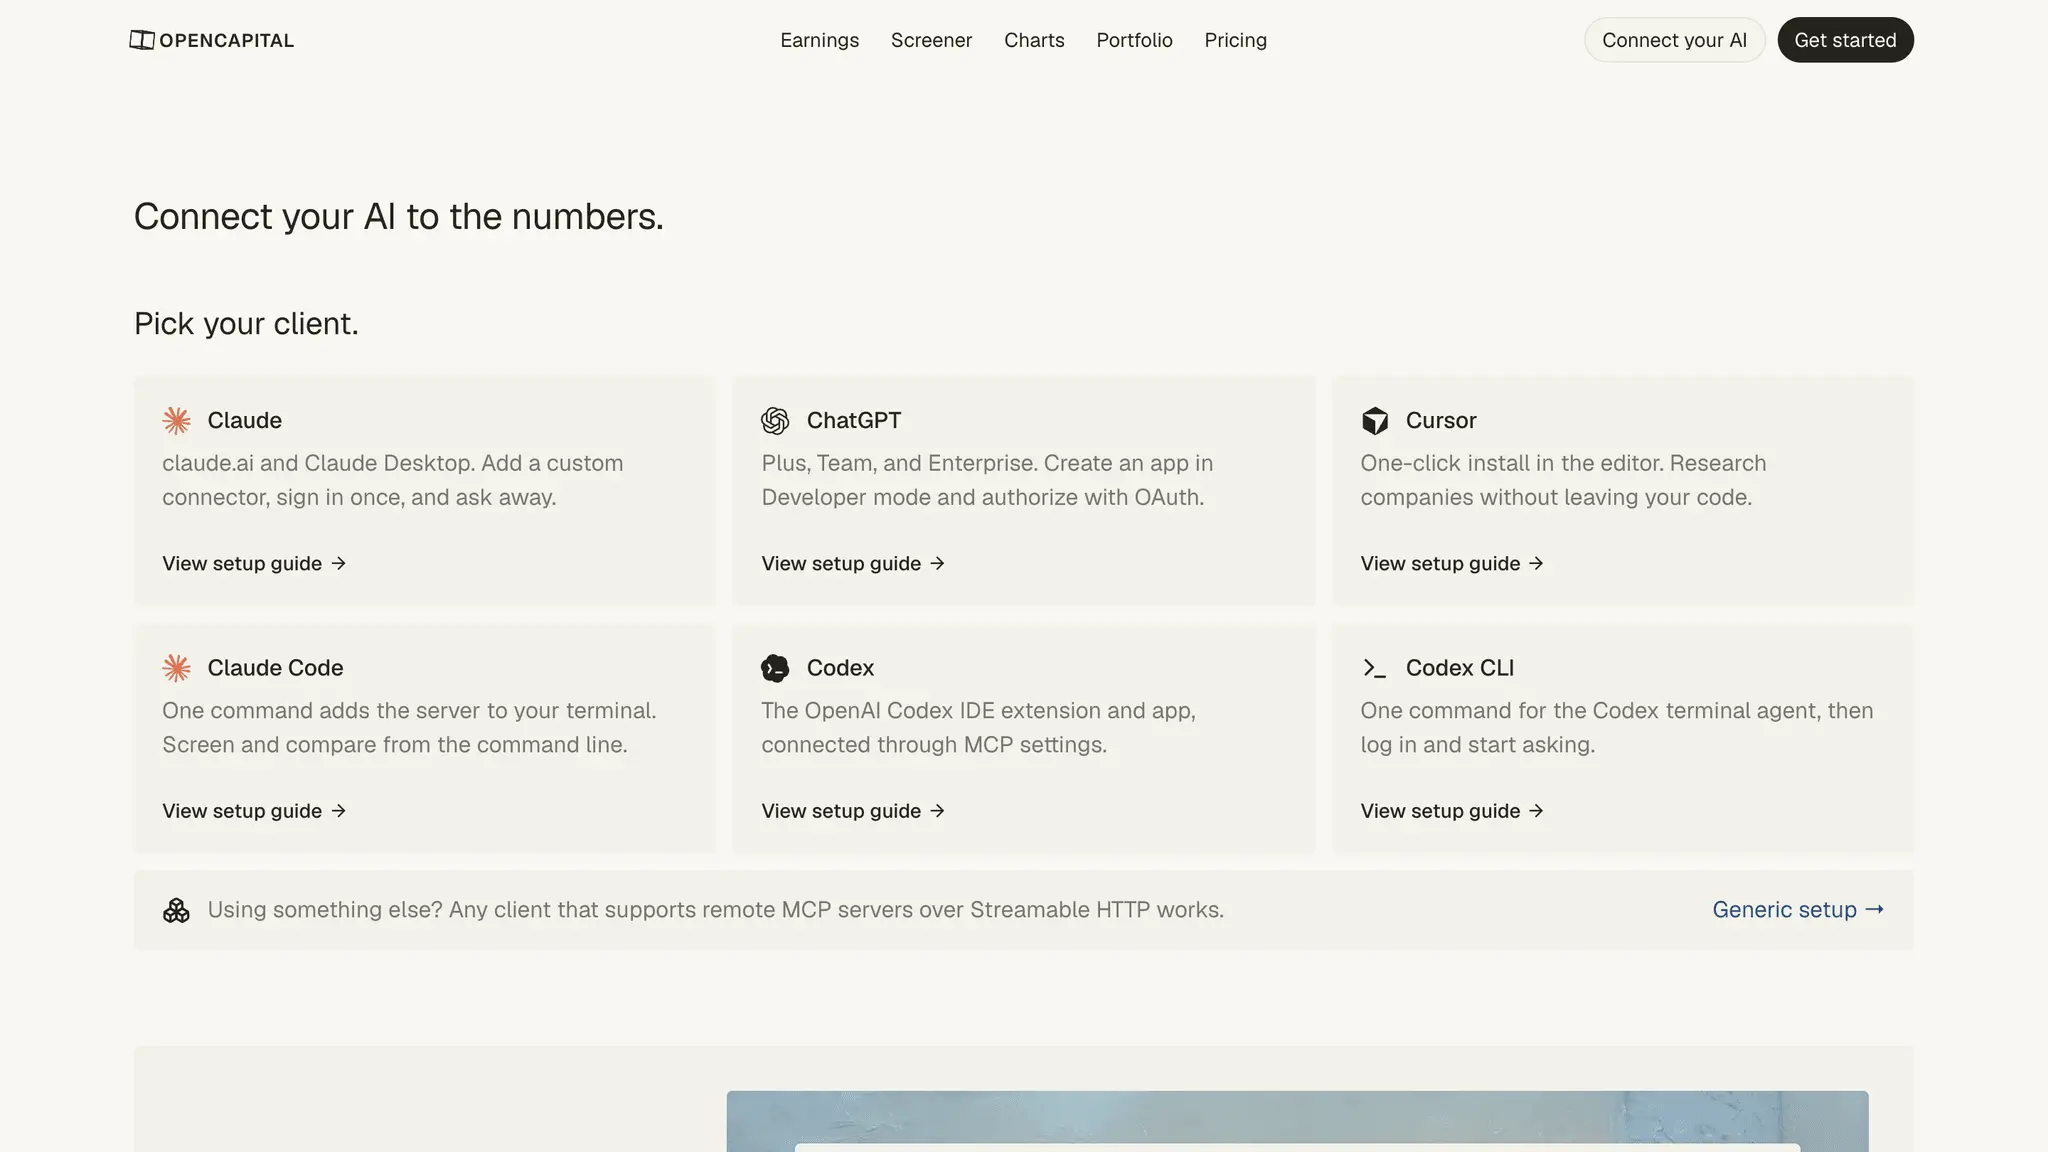Click the OPENCAPITAL wordmark
This screenshot has height=1152, width=2048.
pos(227,41)
